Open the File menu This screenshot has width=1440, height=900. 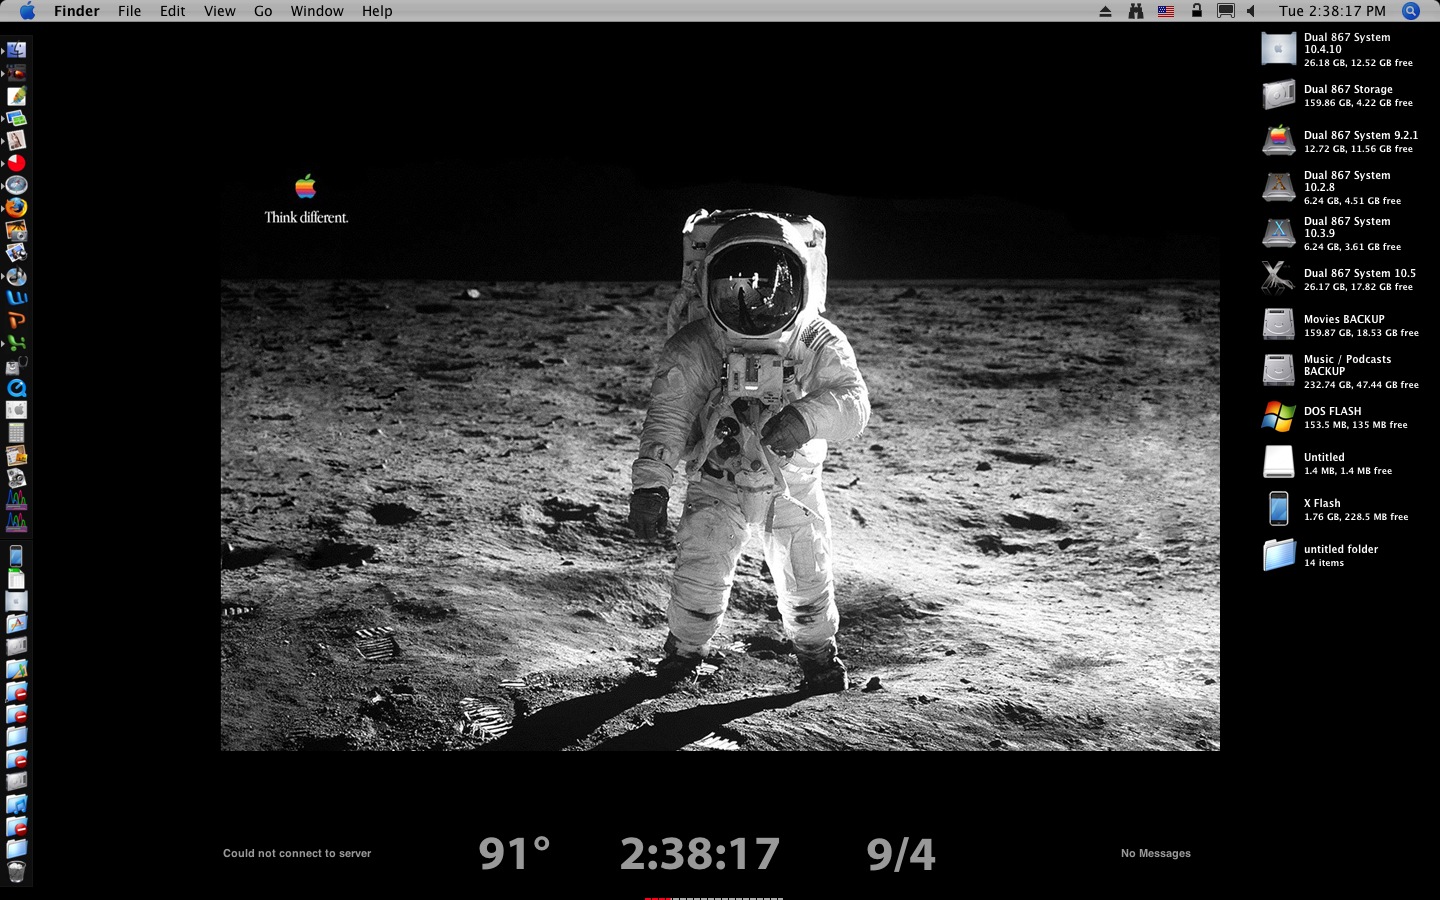pyautogui.click(x=129, y=11)
